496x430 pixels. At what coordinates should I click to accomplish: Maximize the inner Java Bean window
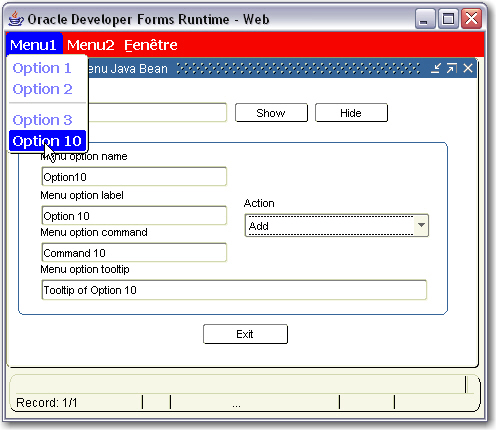pyautogui.click(x=452, y=68)
